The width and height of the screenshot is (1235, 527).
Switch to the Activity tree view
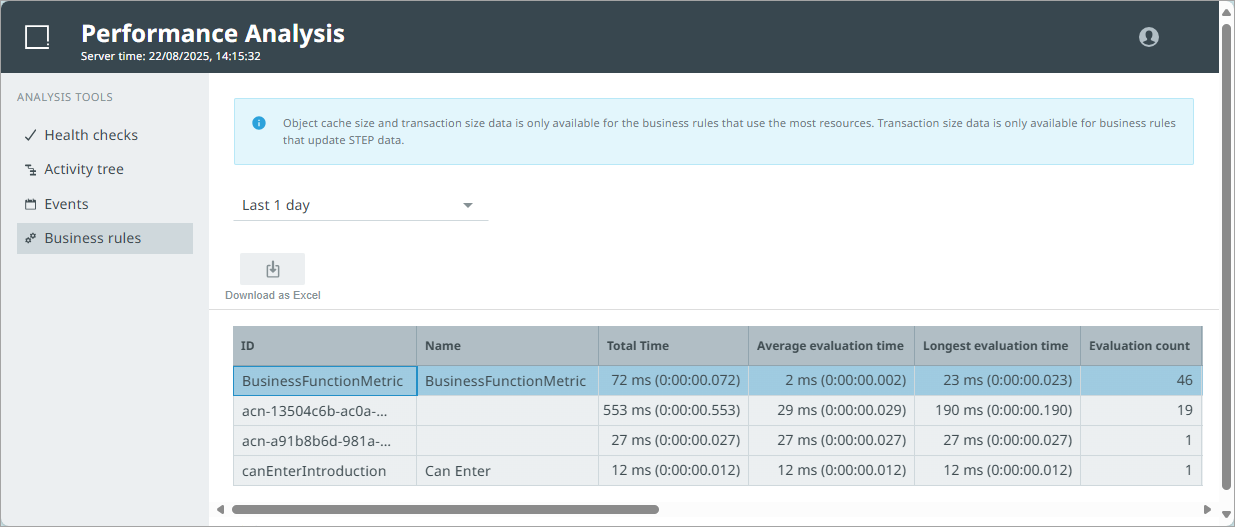[84, 170]
